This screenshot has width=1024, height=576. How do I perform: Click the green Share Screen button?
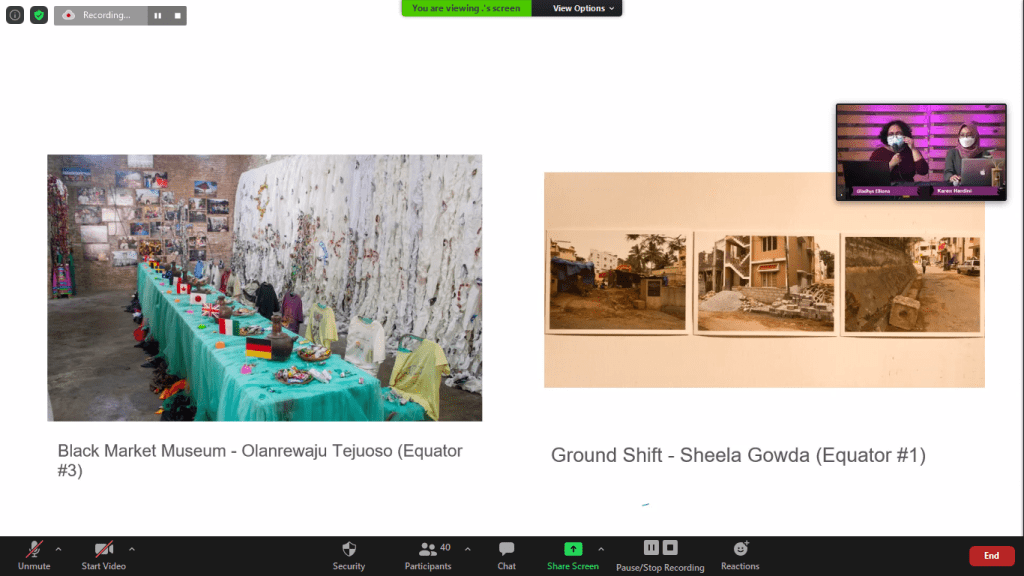coord(573,556)
